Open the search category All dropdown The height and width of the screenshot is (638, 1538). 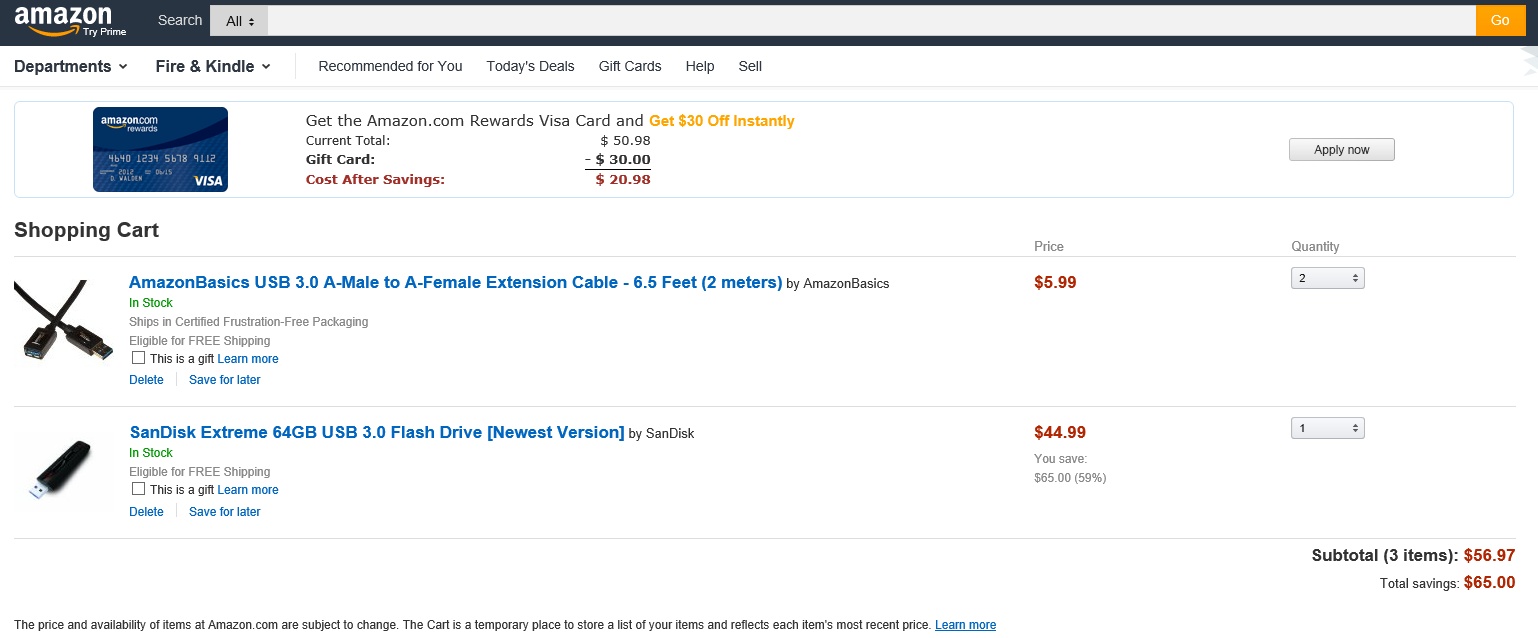coord(239,20)
